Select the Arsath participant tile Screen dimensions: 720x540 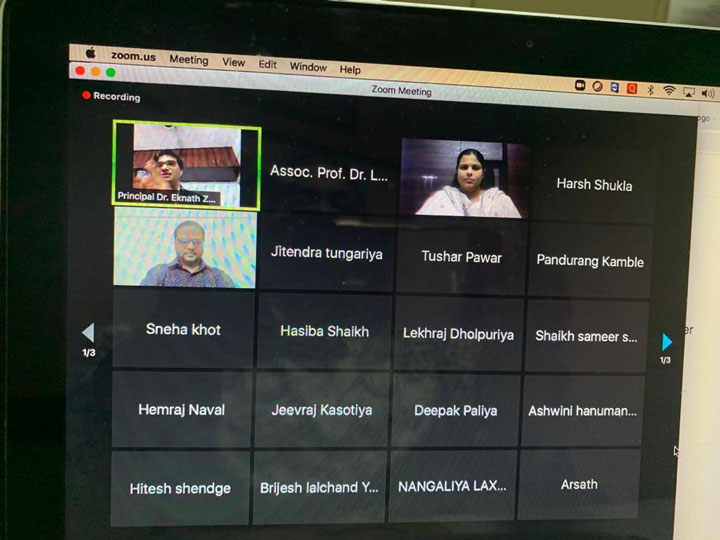tap(579, 484)
